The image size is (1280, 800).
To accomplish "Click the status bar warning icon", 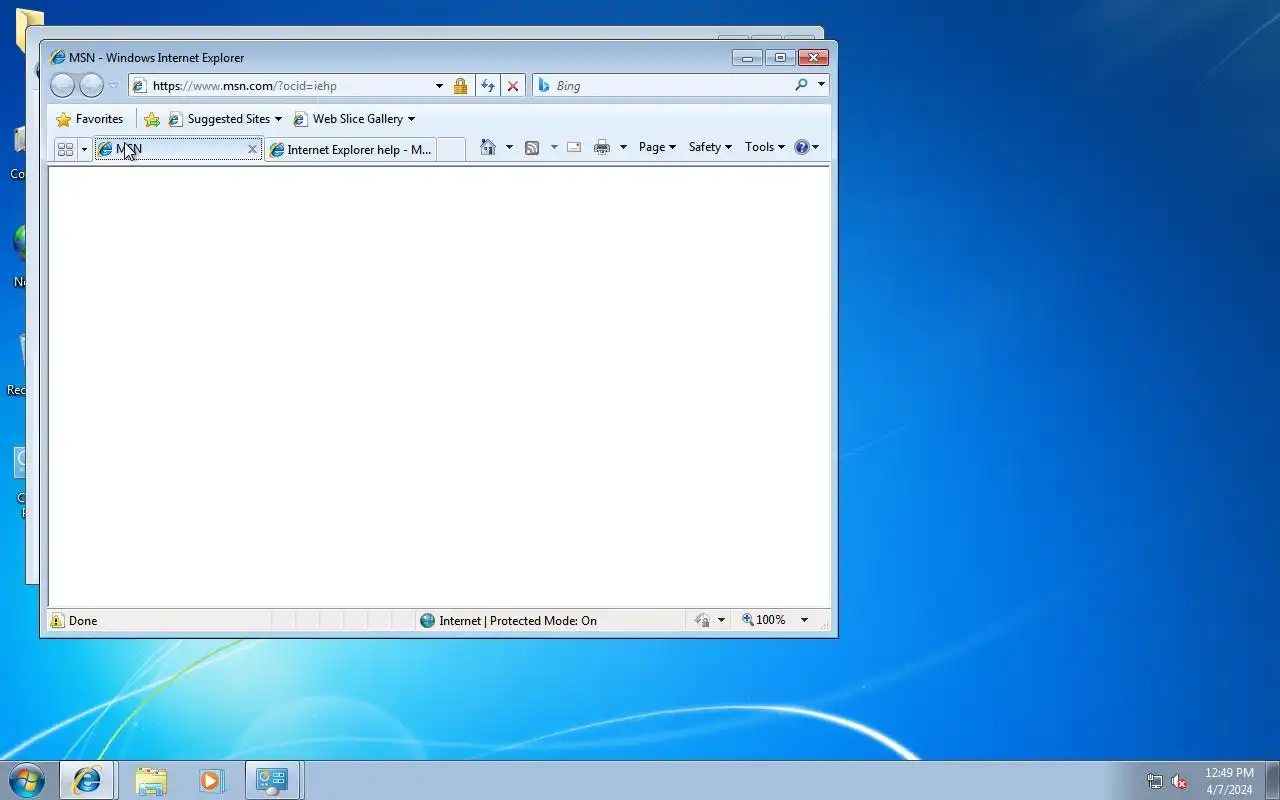I will coord(57,621).
